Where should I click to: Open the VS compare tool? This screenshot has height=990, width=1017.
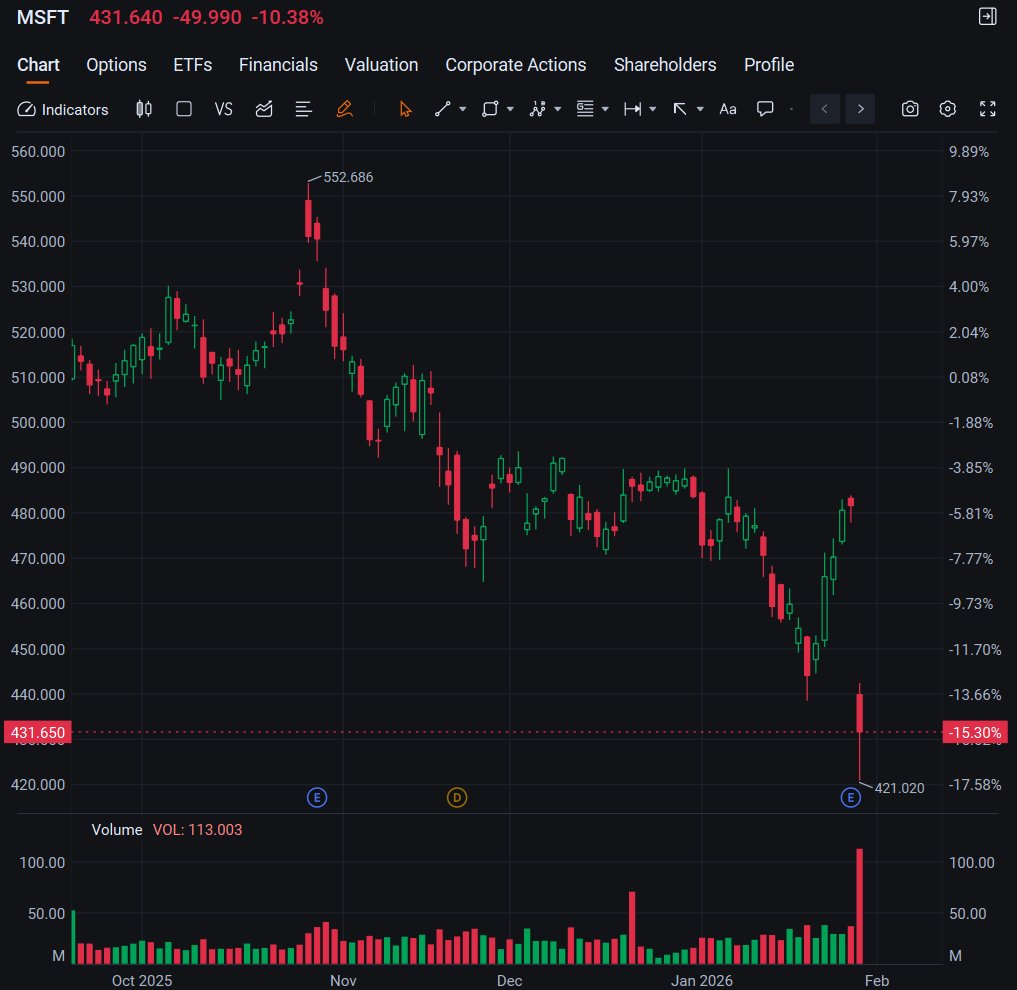224,109
